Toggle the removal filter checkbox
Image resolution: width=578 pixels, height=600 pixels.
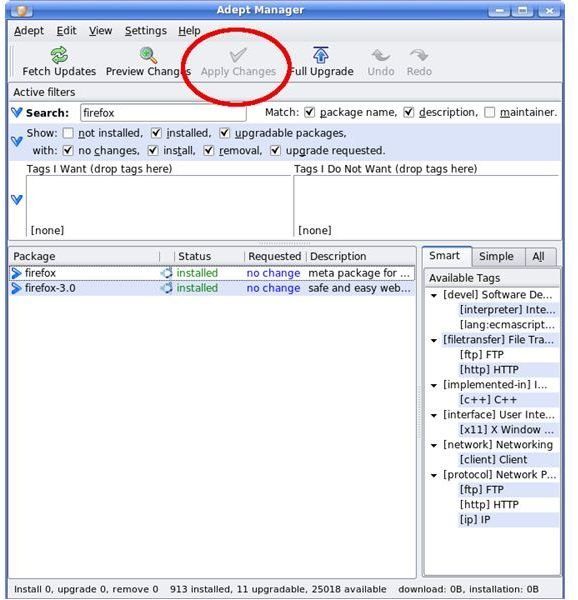click(208, 150)
